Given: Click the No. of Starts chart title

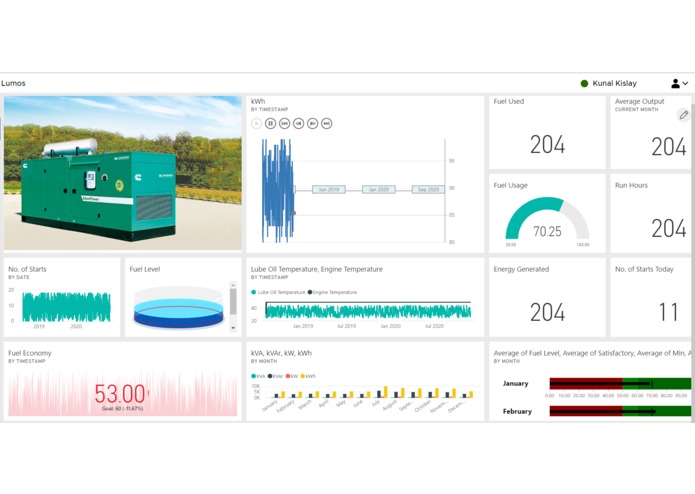Looking at the screenshot, I should tap(27, 269).
